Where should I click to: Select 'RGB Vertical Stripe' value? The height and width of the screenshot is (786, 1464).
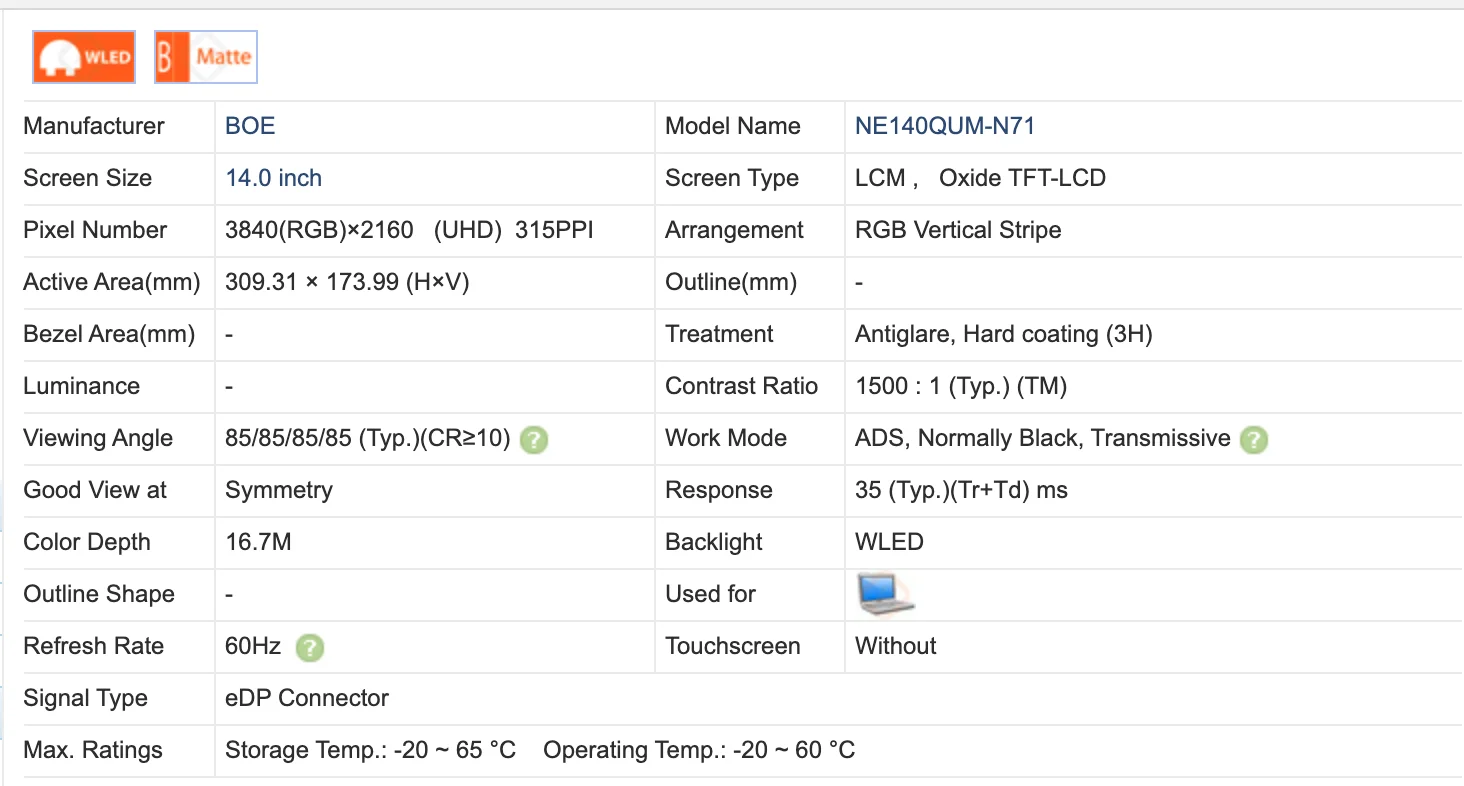click(x=958, y=230)
